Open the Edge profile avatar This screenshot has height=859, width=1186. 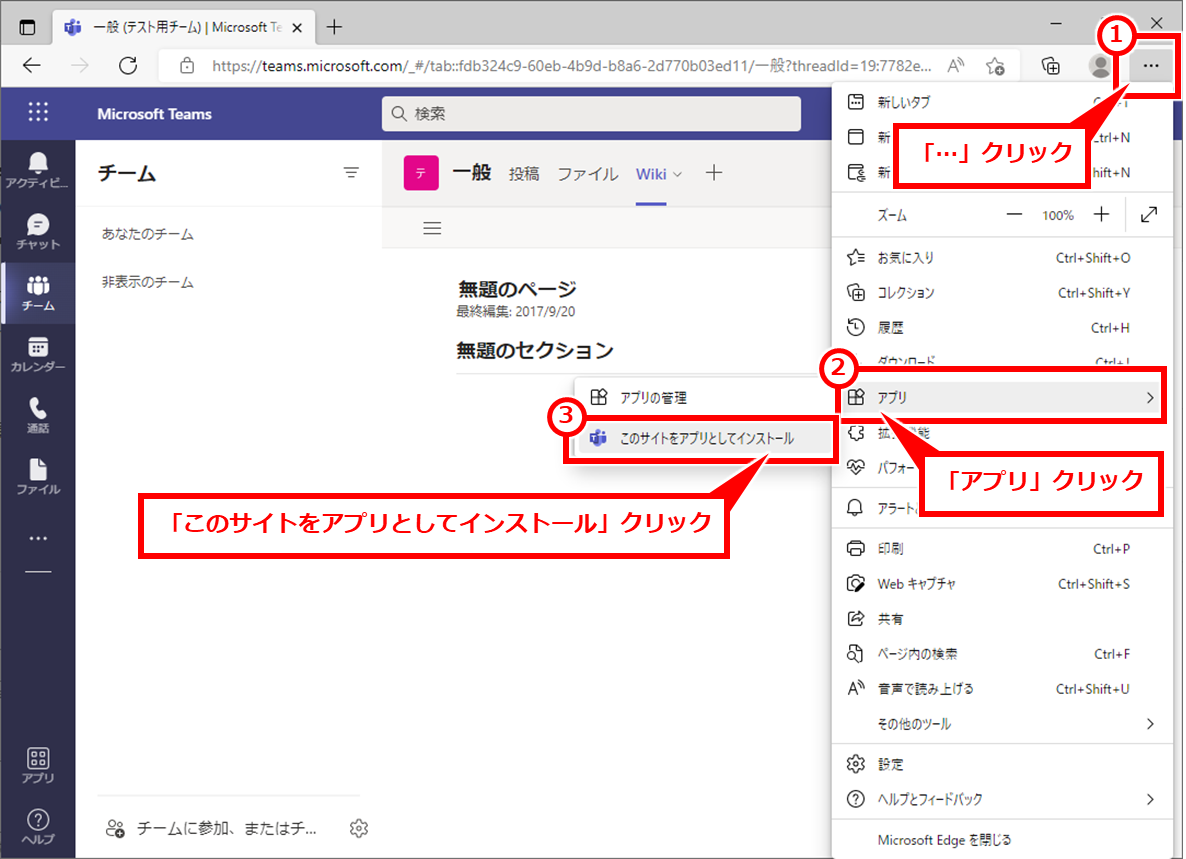pyautogui.click(x=1100, y=66)
